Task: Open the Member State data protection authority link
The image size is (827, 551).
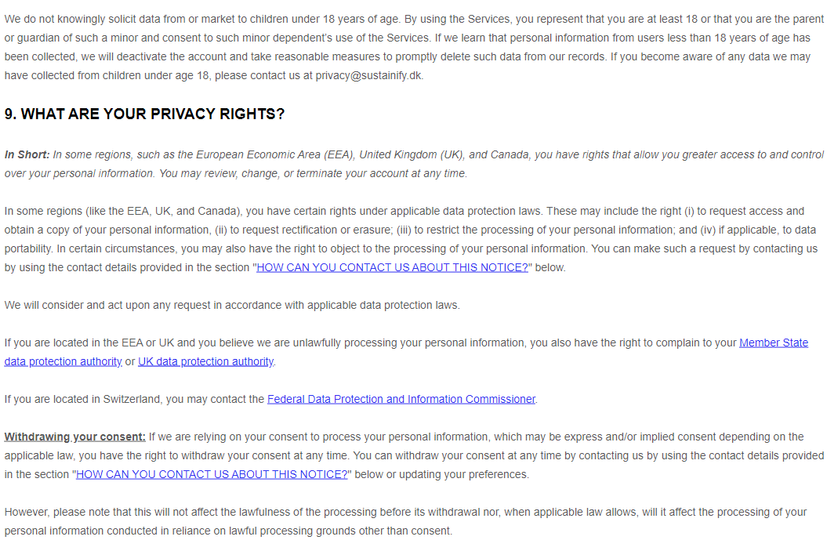Action: tap(773, 343)
